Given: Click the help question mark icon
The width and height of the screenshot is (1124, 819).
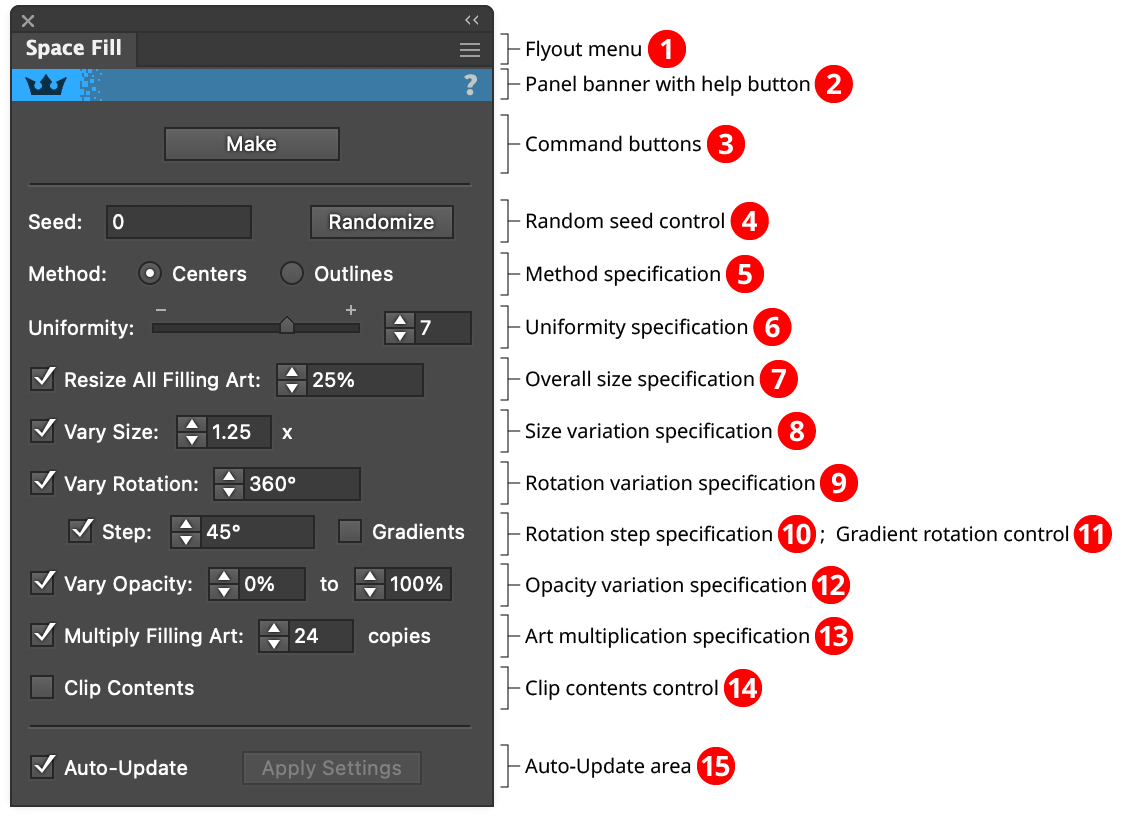Looking at the screenshot, I should pos(470,85).
